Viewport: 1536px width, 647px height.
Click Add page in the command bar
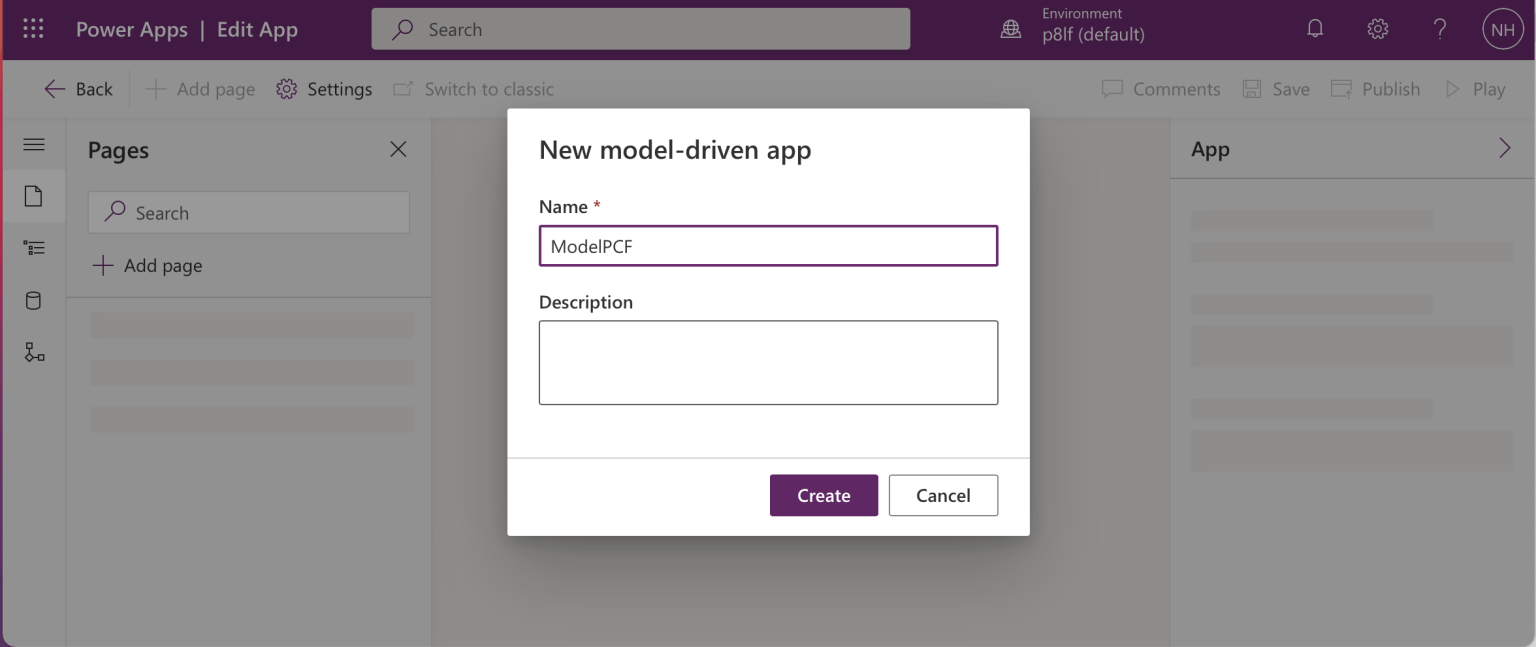tap(200, 89)
